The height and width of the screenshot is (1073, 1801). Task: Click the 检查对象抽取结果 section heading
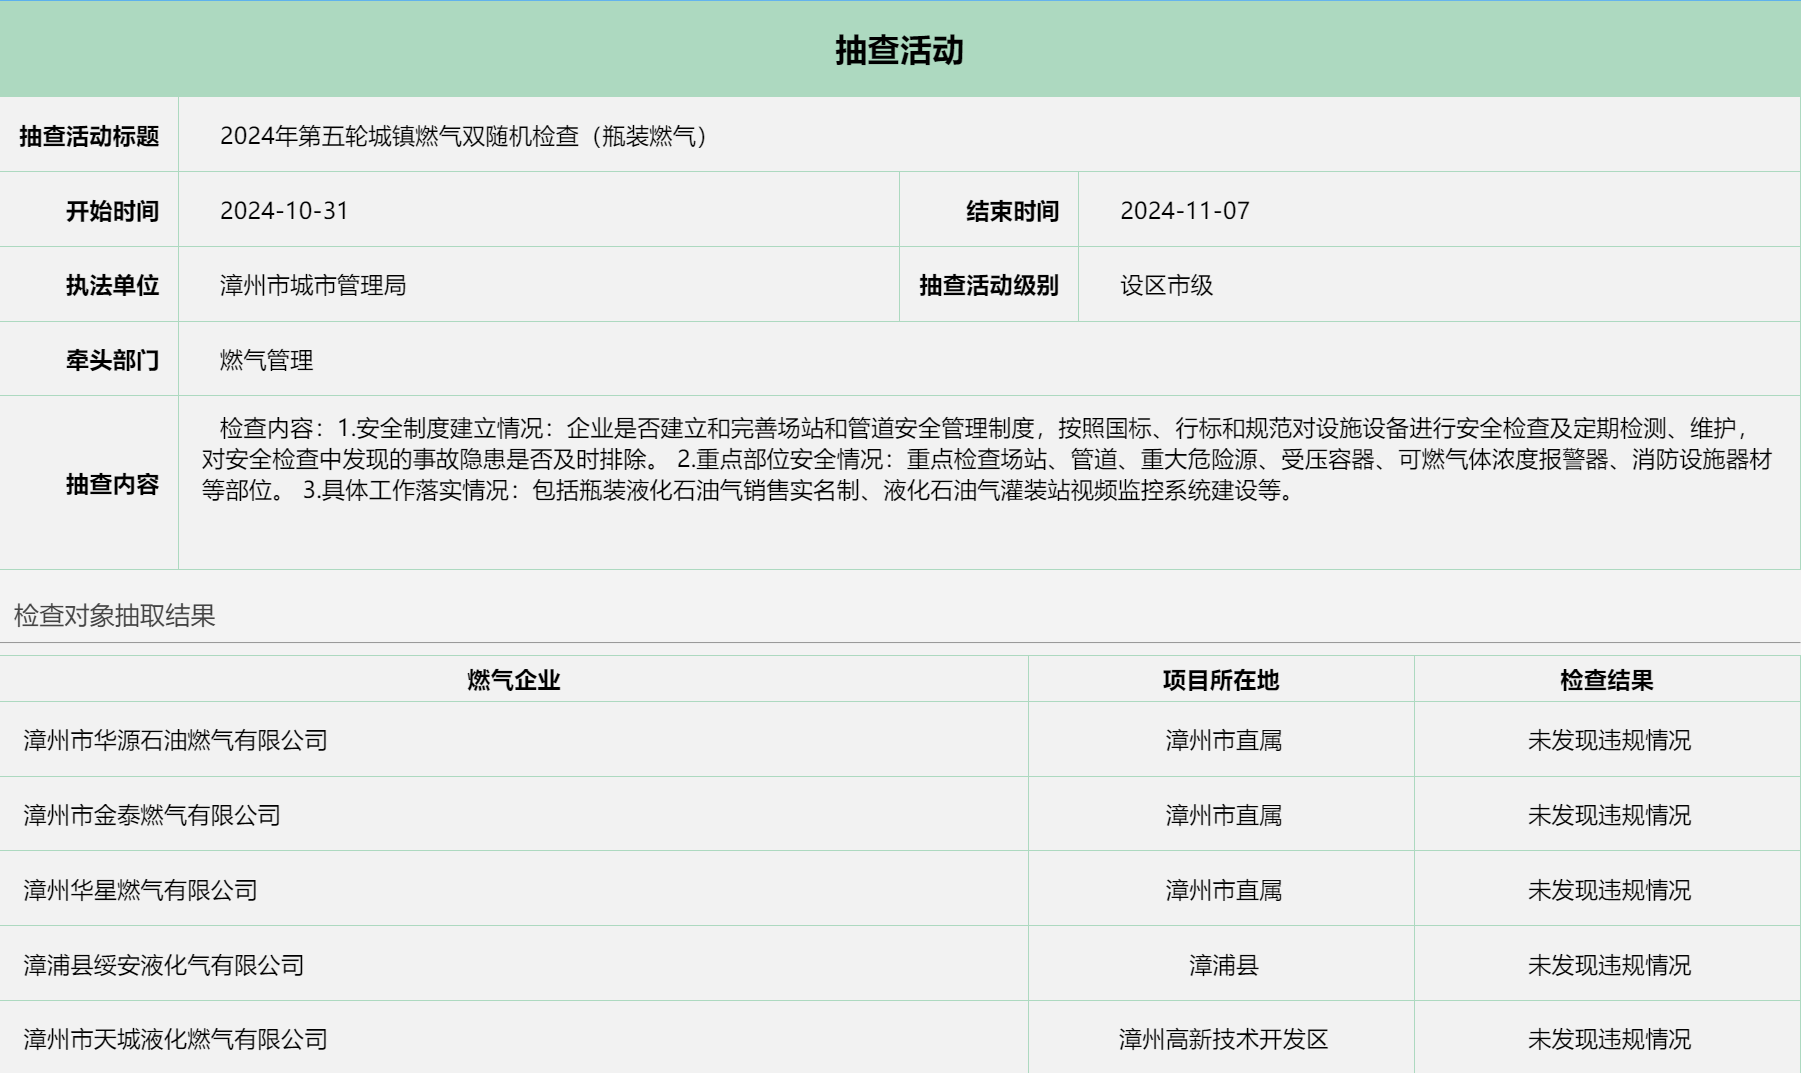115,616
